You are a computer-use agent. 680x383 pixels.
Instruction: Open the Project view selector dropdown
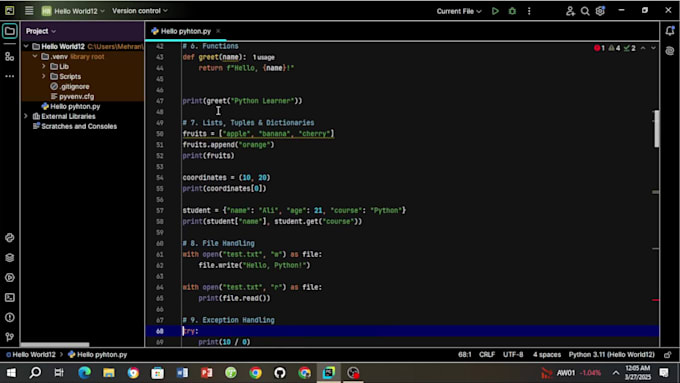point(41,31)
